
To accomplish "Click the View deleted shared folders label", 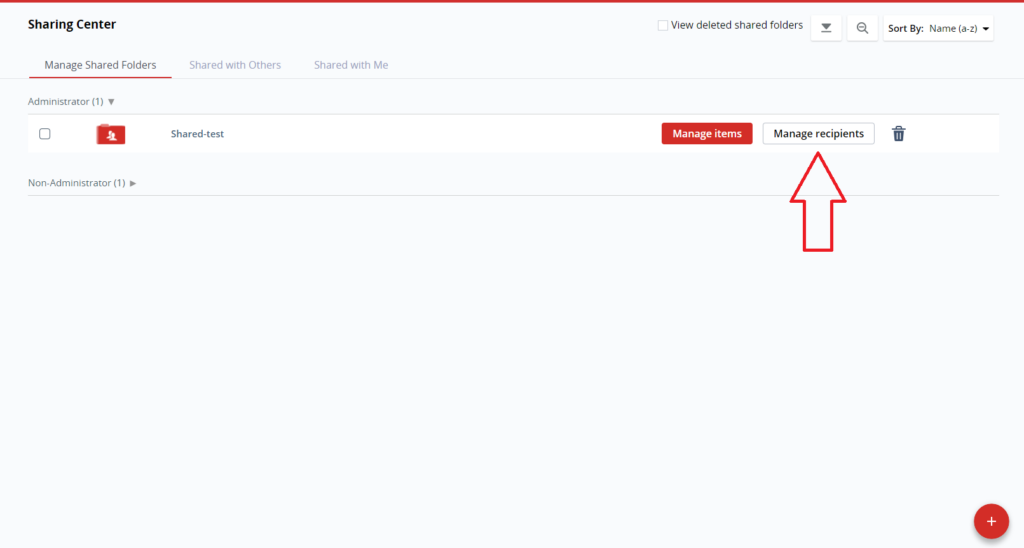I will [737, 26].
